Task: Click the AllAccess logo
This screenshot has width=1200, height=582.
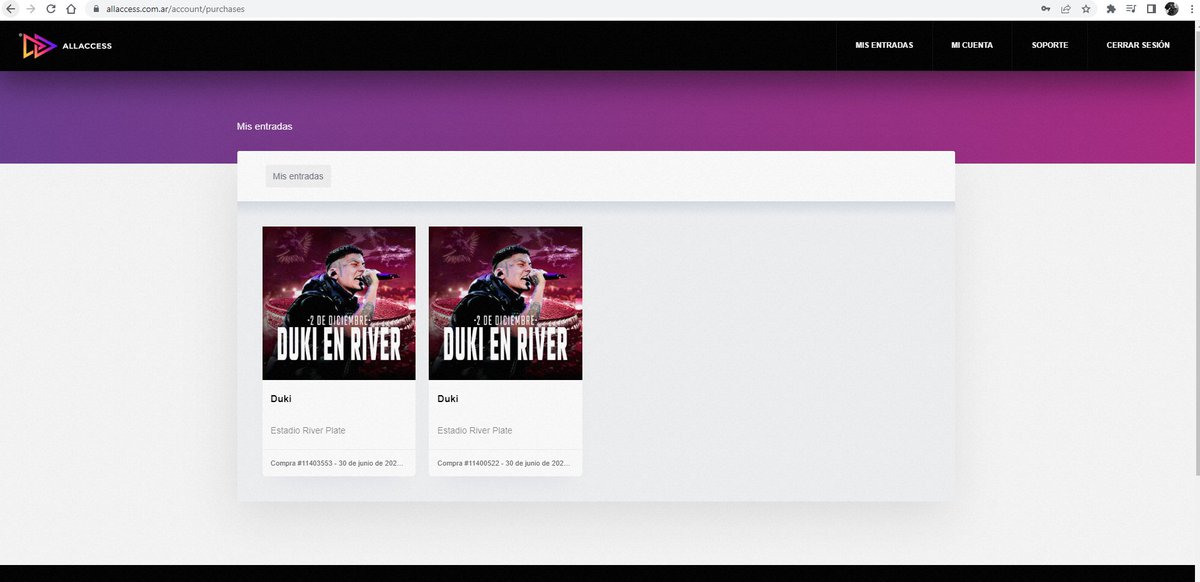Action: [66, 45]
